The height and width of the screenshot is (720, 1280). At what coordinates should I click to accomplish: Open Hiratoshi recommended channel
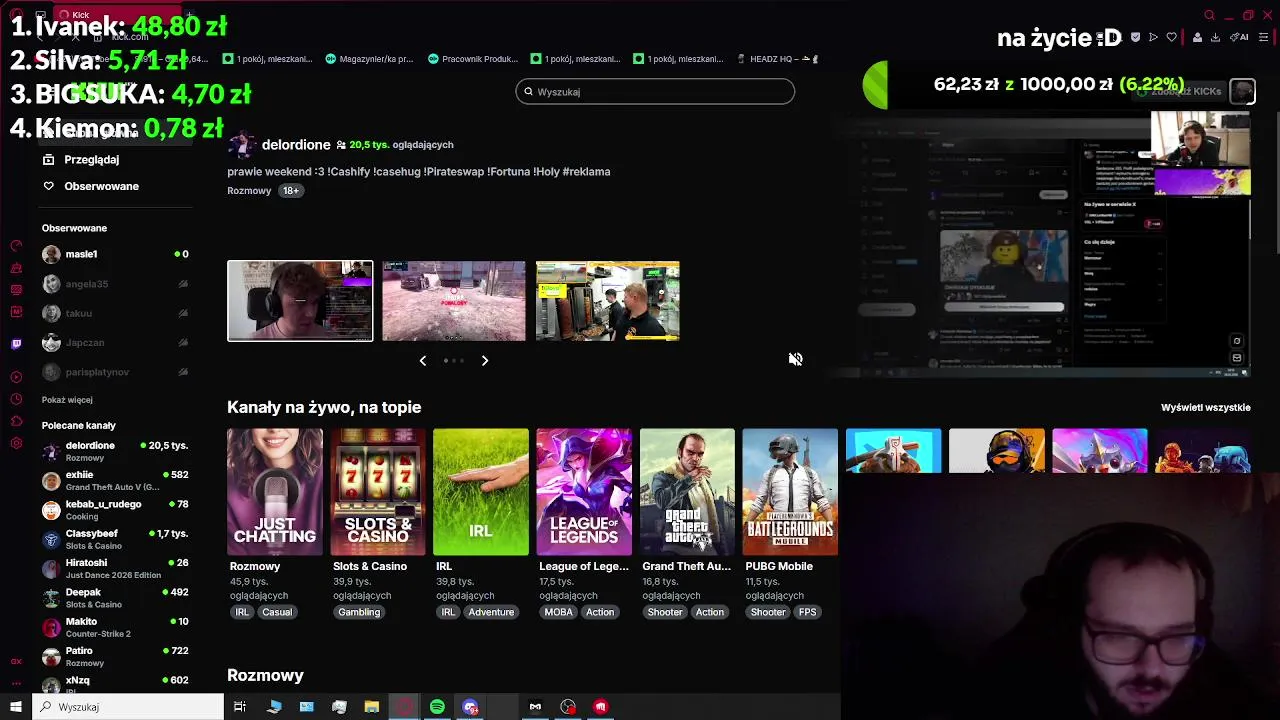tap(115, 569)
